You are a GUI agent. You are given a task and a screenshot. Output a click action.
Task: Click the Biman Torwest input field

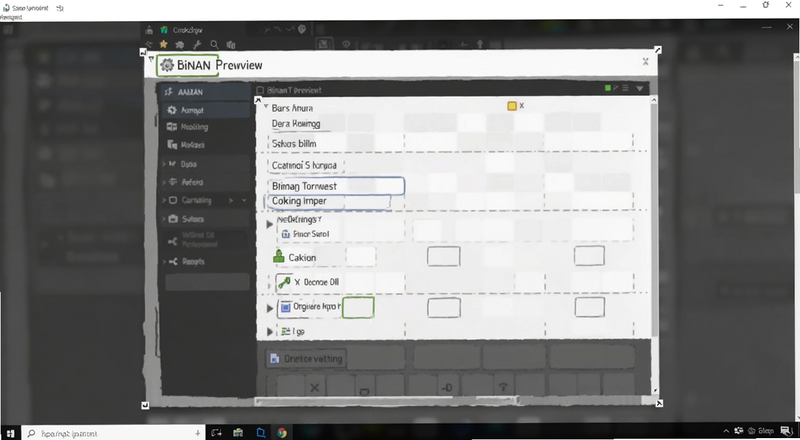336,186
